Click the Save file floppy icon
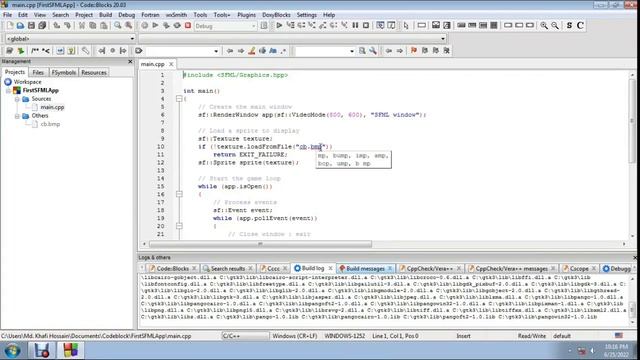The width and height of the screenshot is (640, 360). pos(31,26)
